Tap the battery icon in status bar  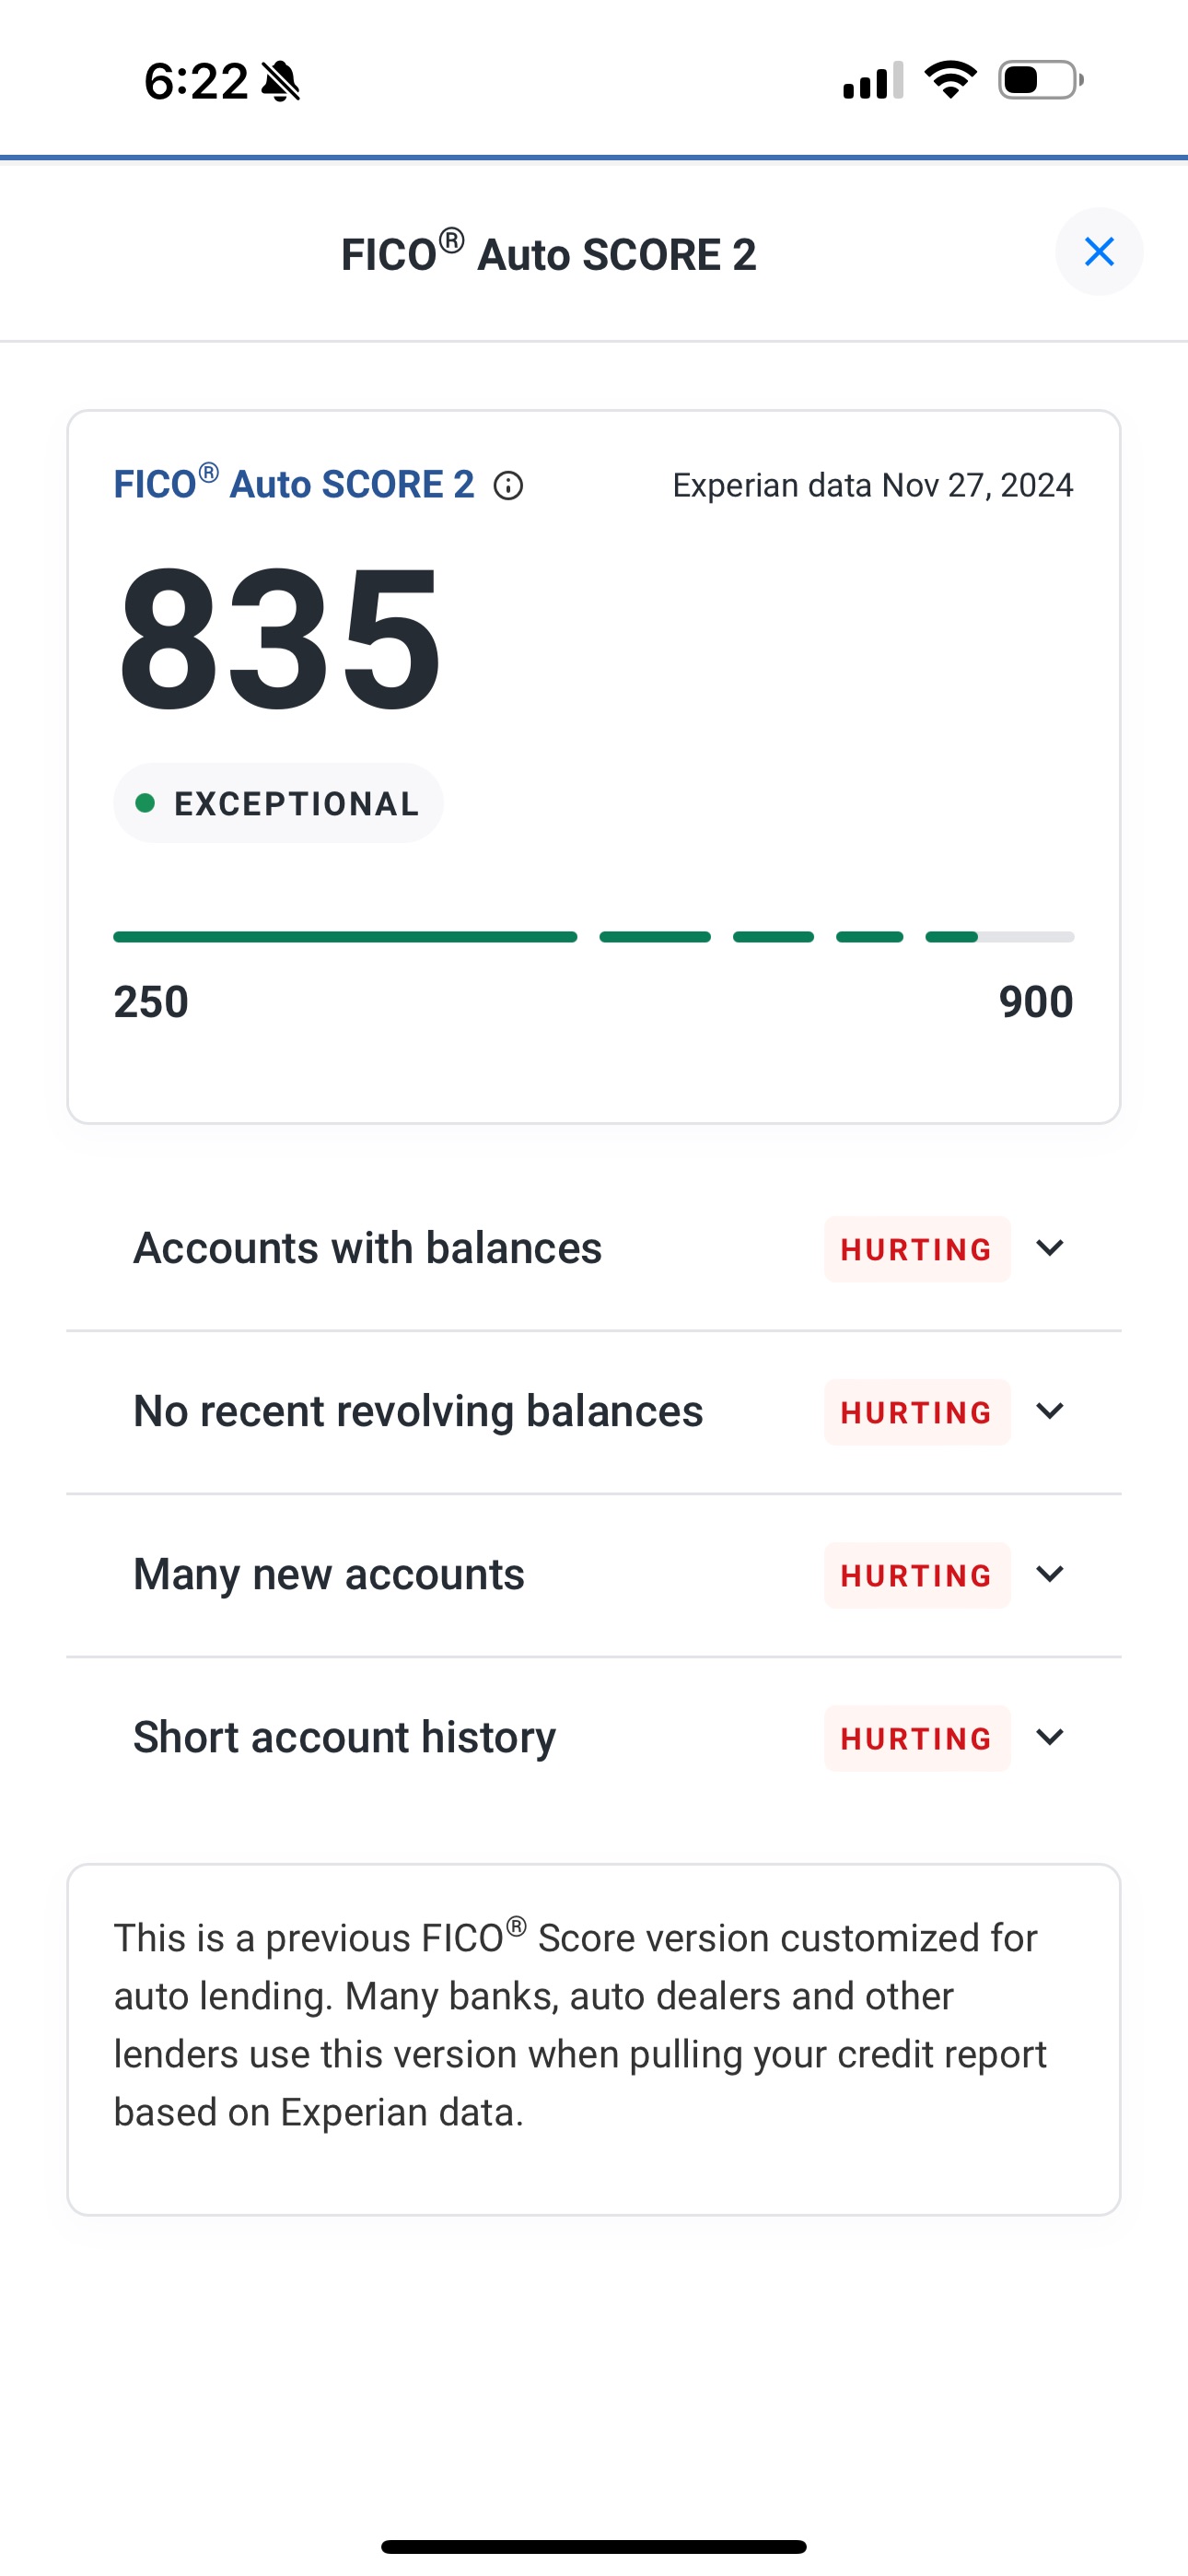(x=1040, y=80)
